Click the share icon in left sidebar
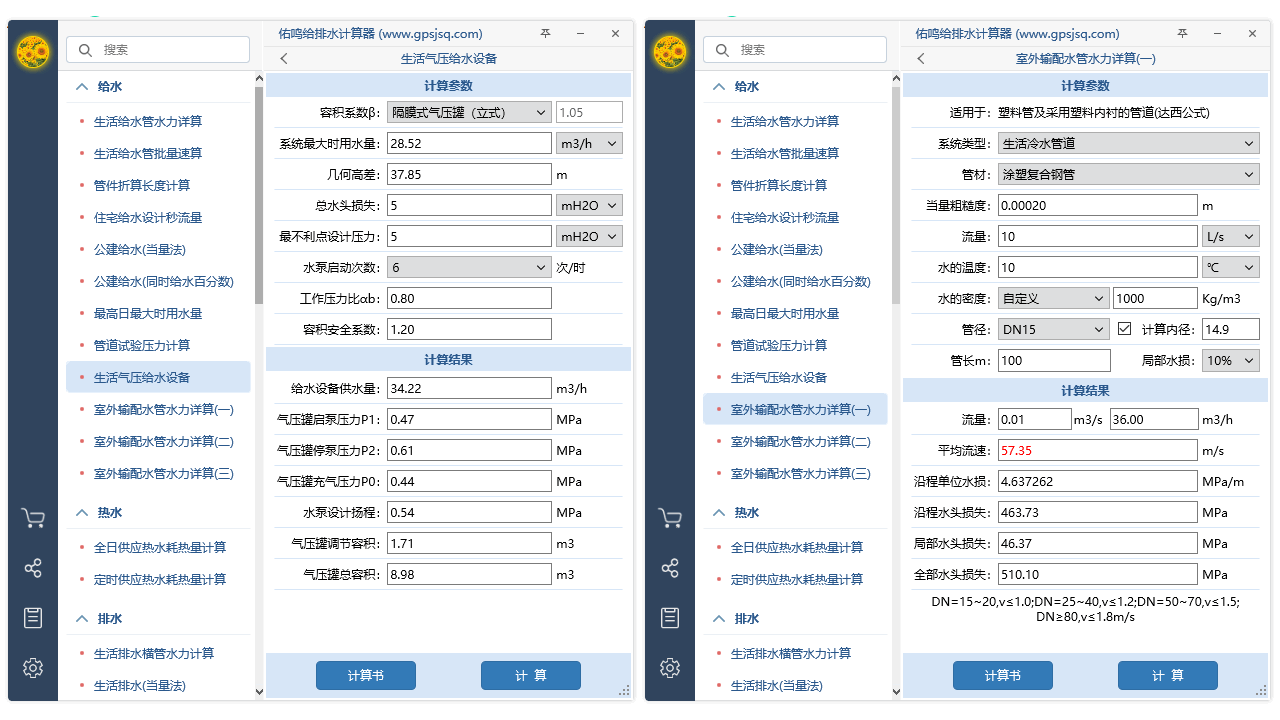Viewport: 1280px width, 720px height. click(x=33, y=567)
